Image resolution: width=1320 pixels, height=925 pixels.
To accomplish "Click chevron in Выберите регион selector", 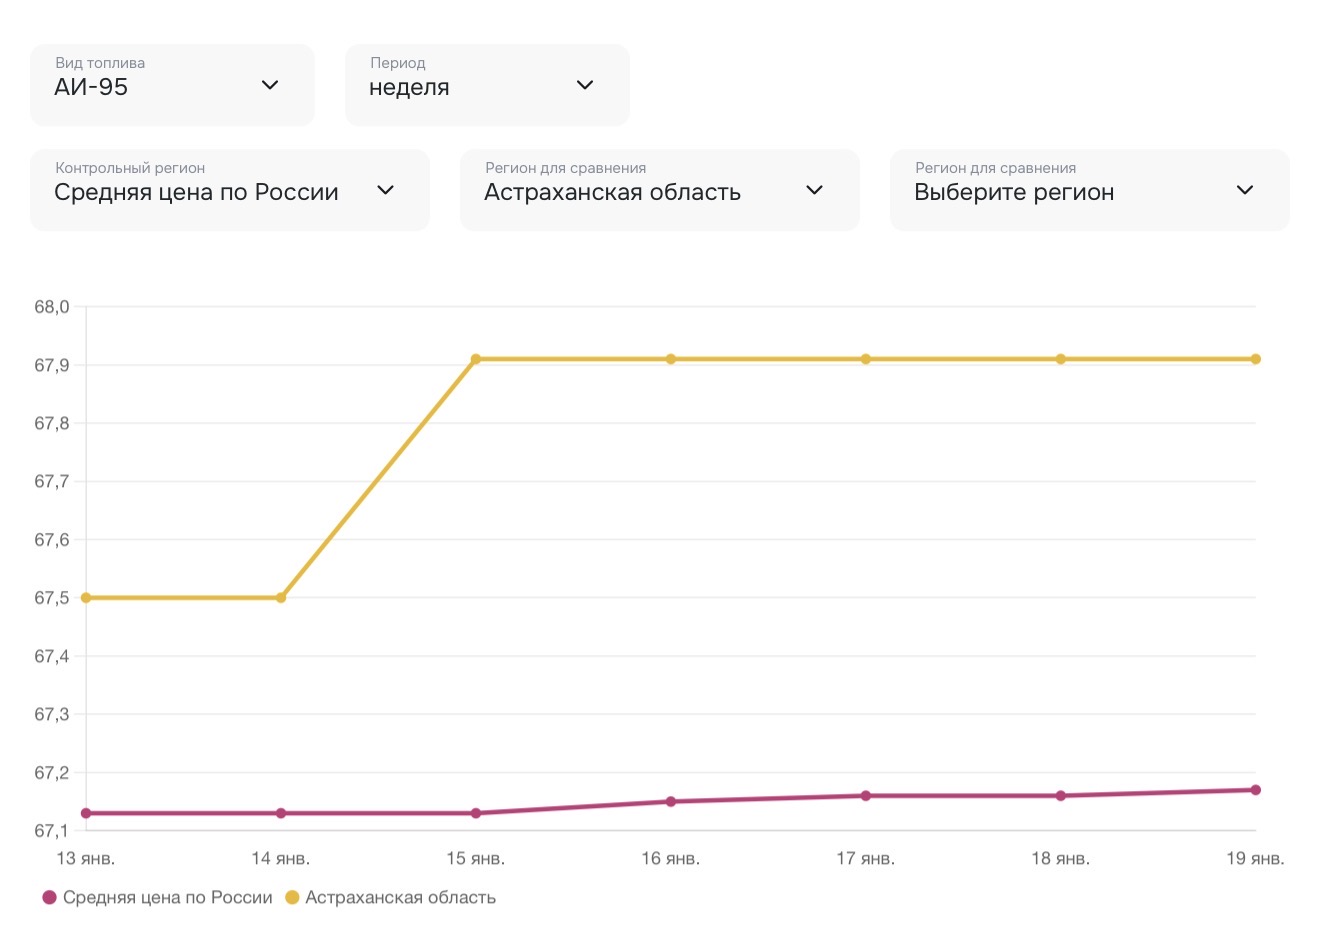I will tap(1244, 190).
